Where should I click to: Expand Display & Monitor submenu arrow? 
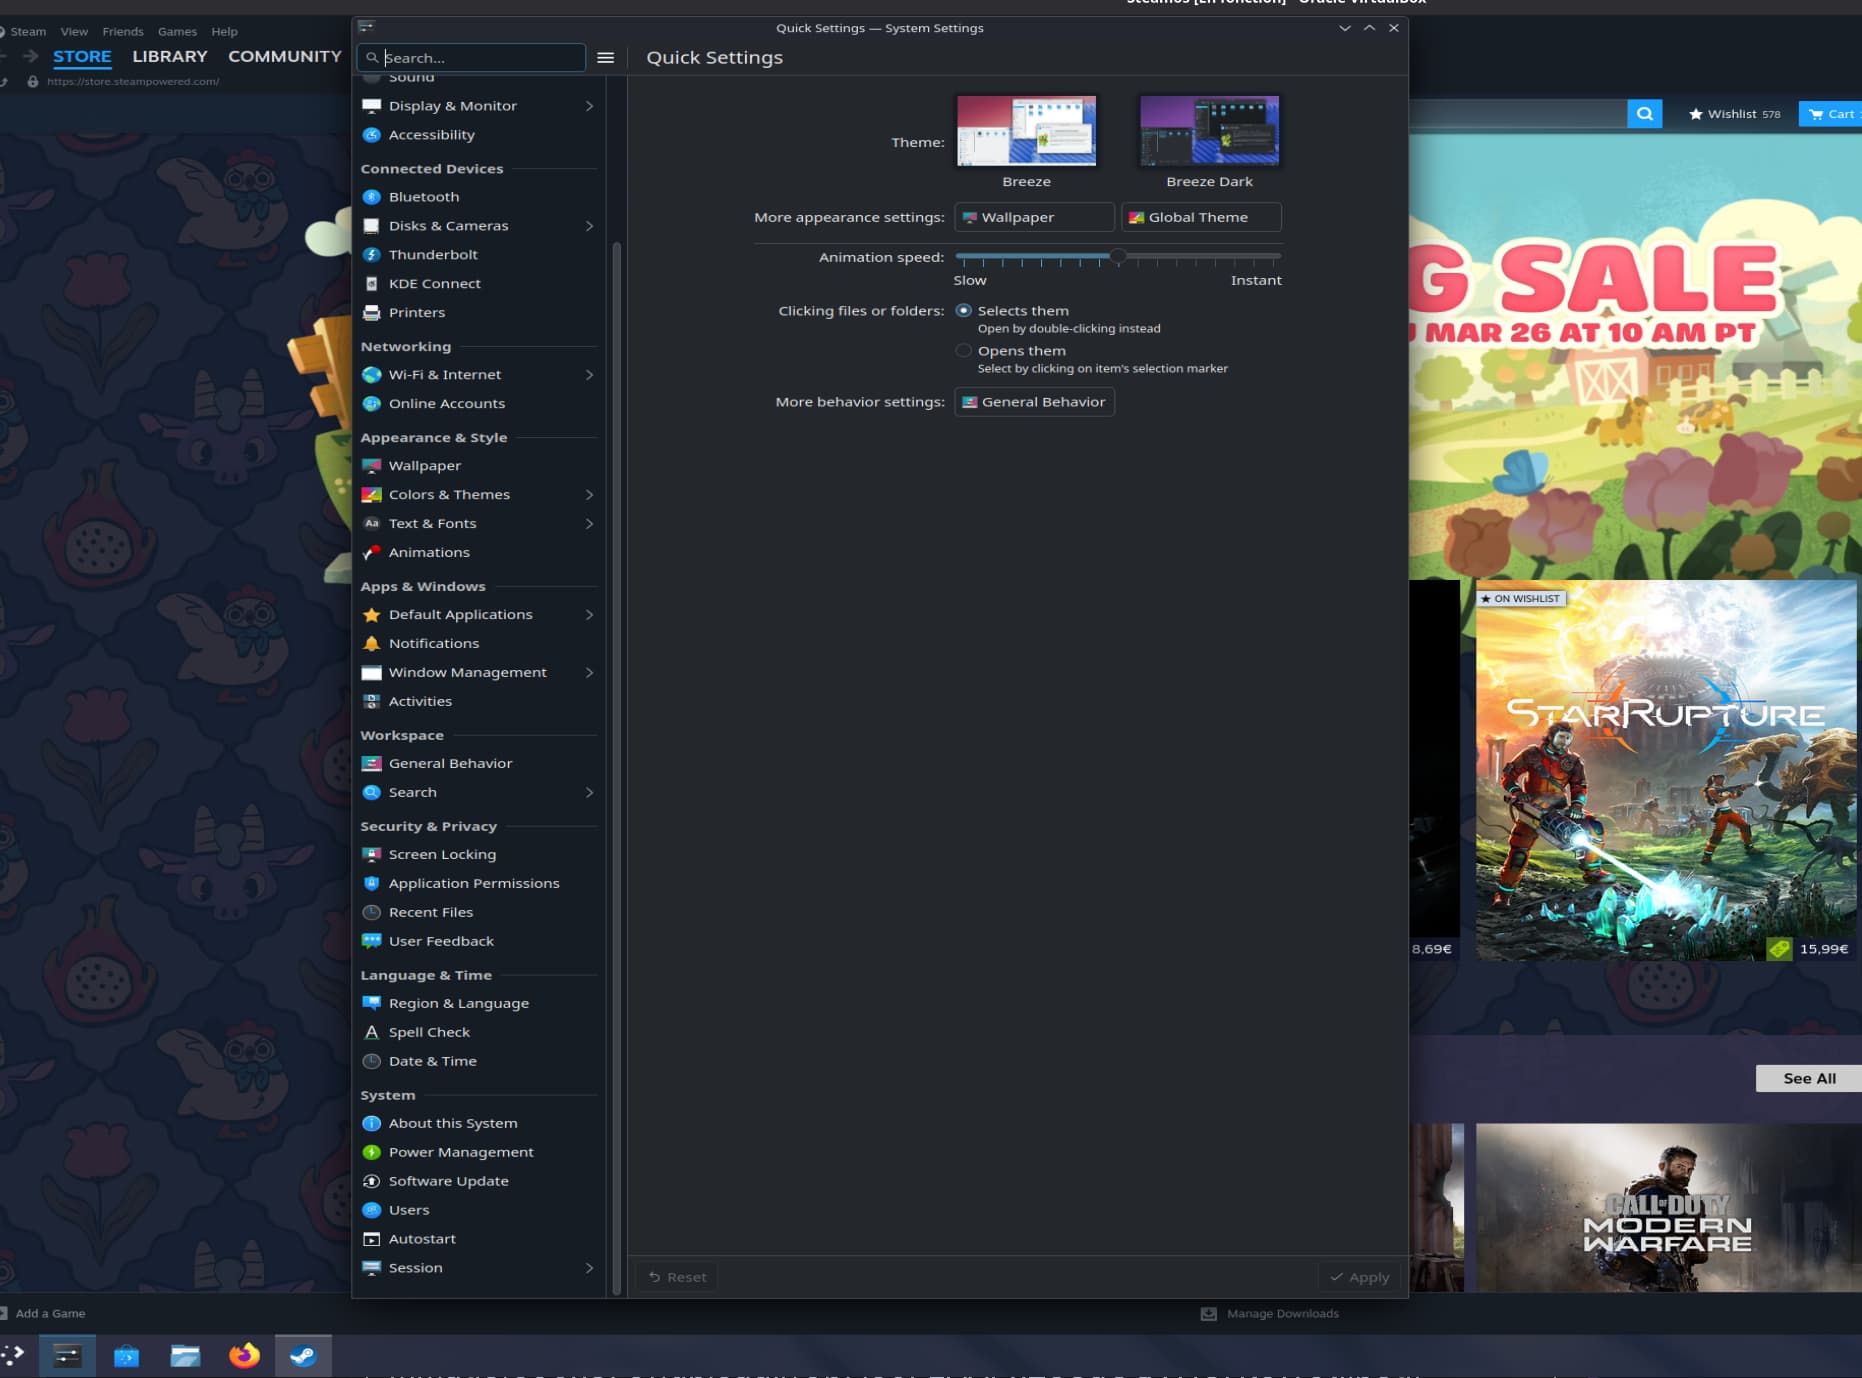point(589,106)
